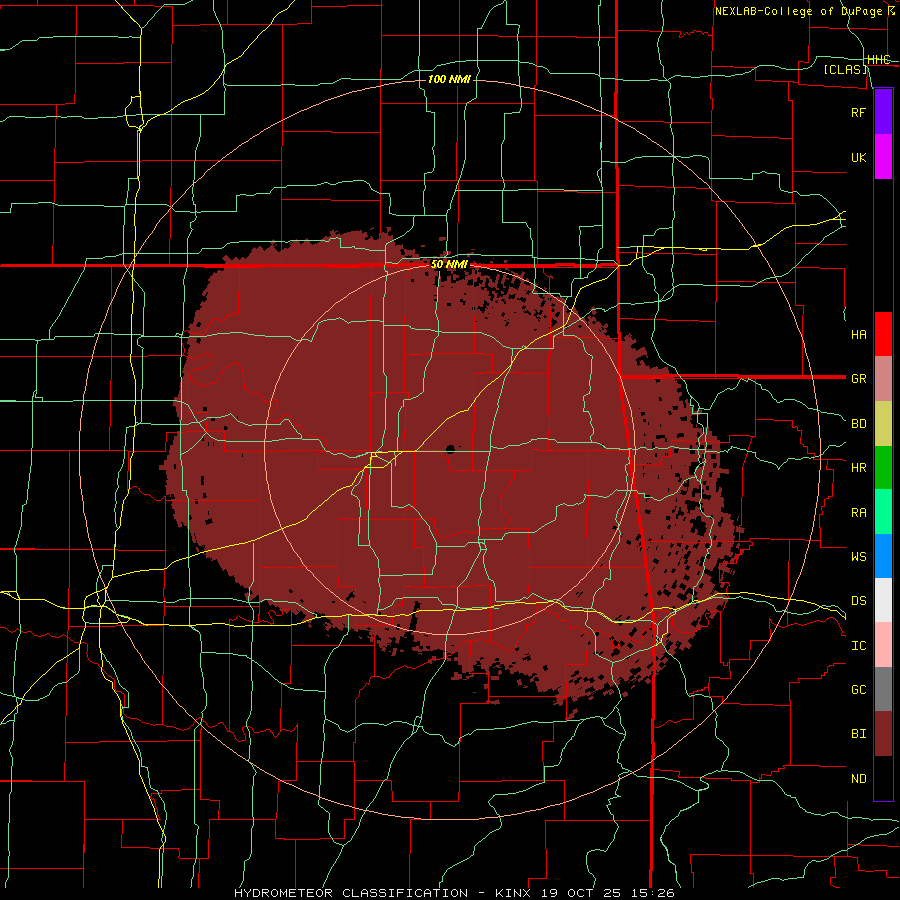Click the black radar site dot at center

click(450, 448)
